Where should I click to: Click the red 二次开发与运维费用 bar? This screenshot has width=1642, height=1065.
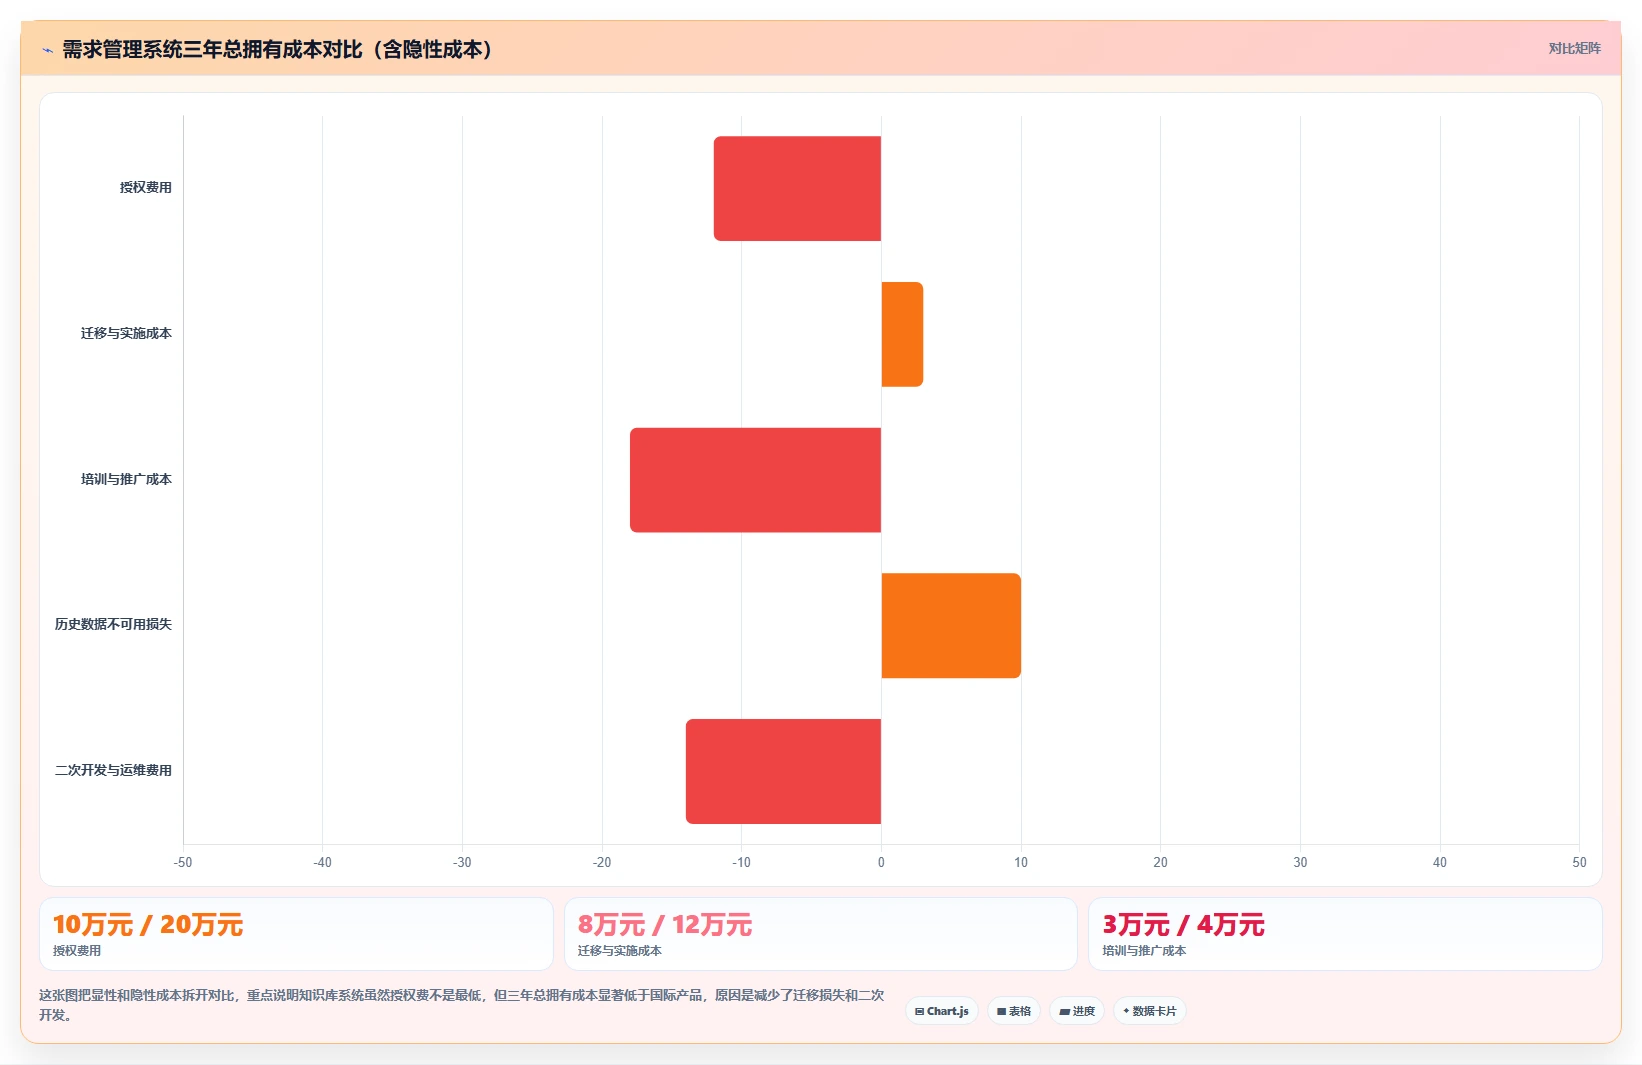pyautogui.click(x=783, y=771)
